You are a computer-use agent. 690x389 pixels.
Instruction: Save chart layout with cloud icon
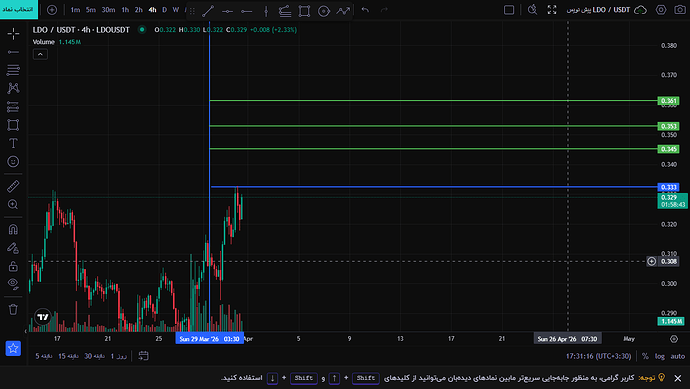tap(640, 10)
